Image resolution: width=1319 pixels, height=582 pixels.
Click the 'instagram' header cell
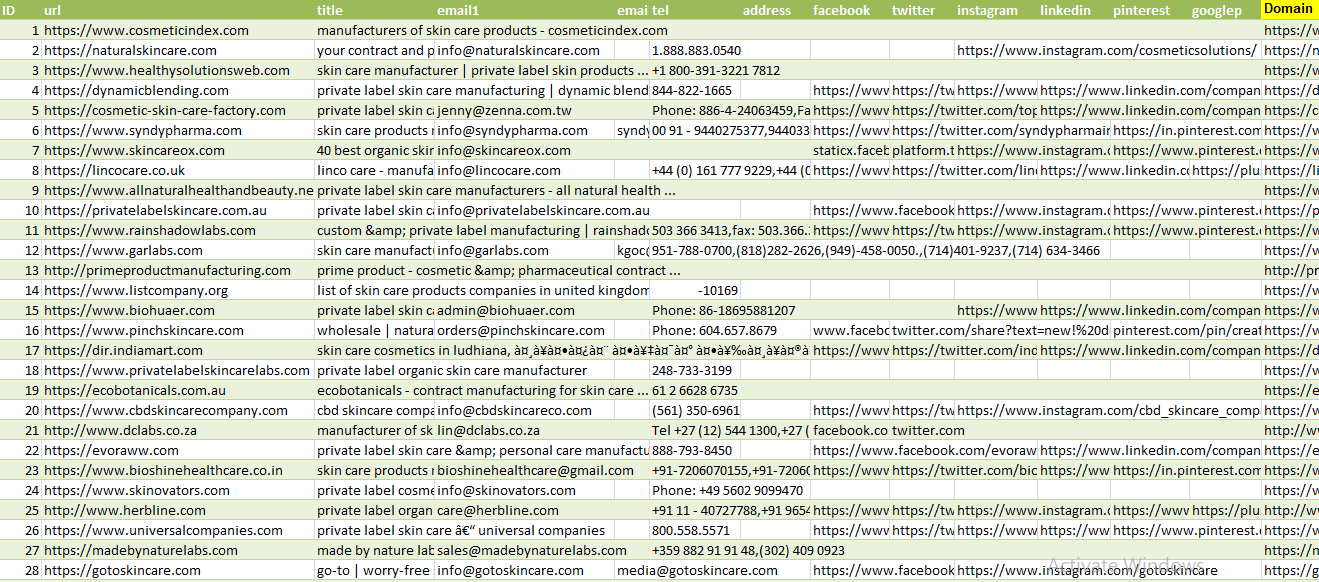point(996,10)
